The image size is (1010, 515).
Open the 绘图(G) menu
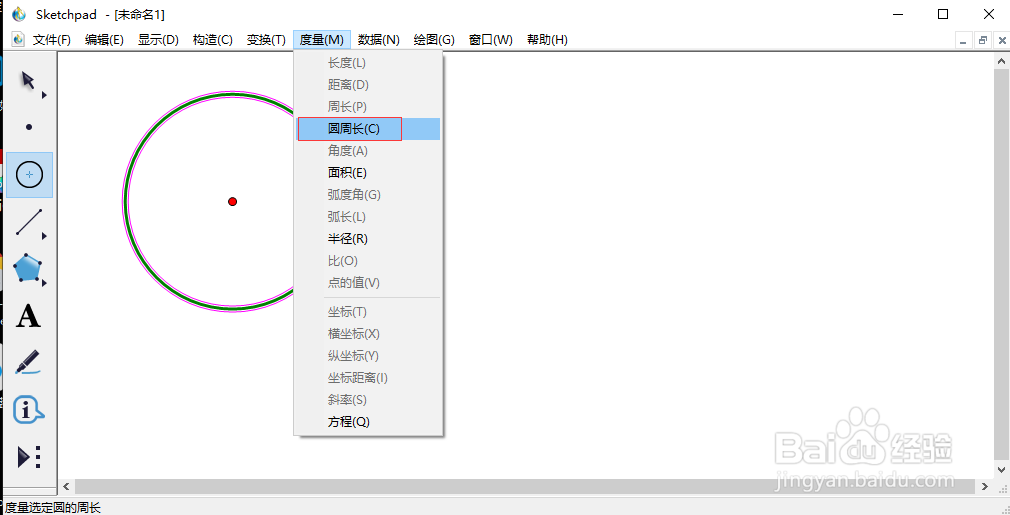434,40
